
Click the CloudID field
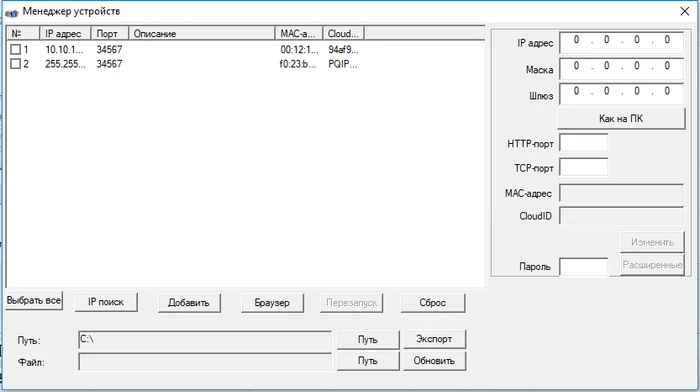click(x=621, y=216)
